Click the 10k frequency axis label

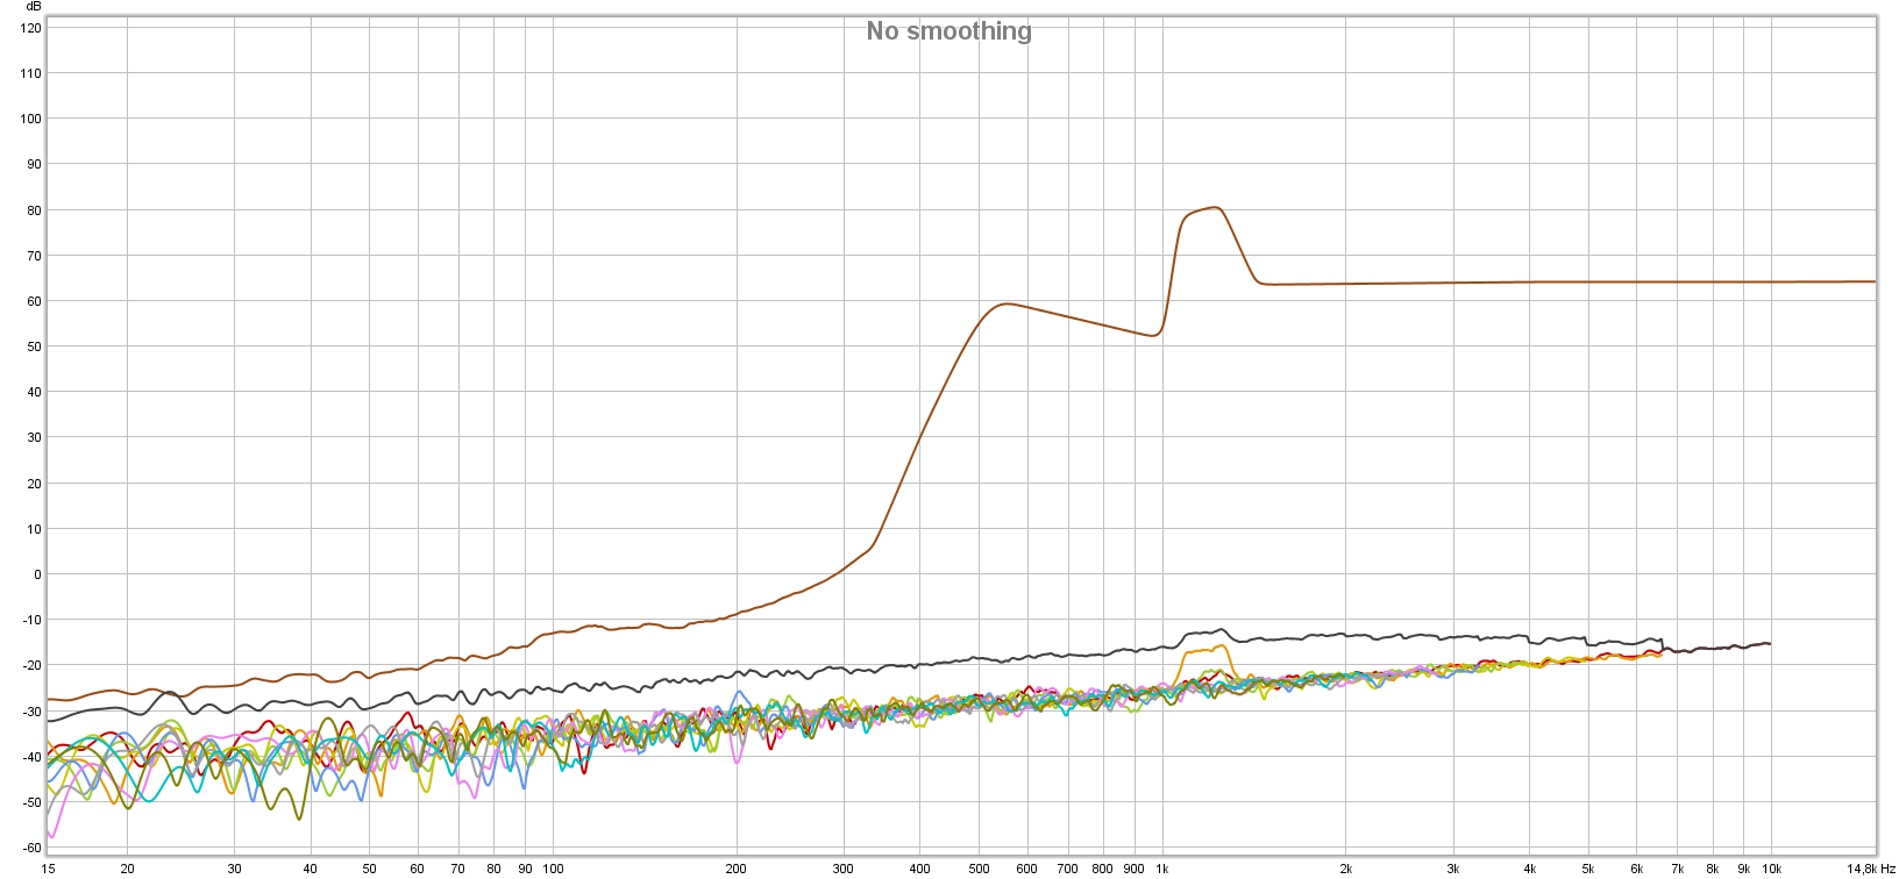1771,869
